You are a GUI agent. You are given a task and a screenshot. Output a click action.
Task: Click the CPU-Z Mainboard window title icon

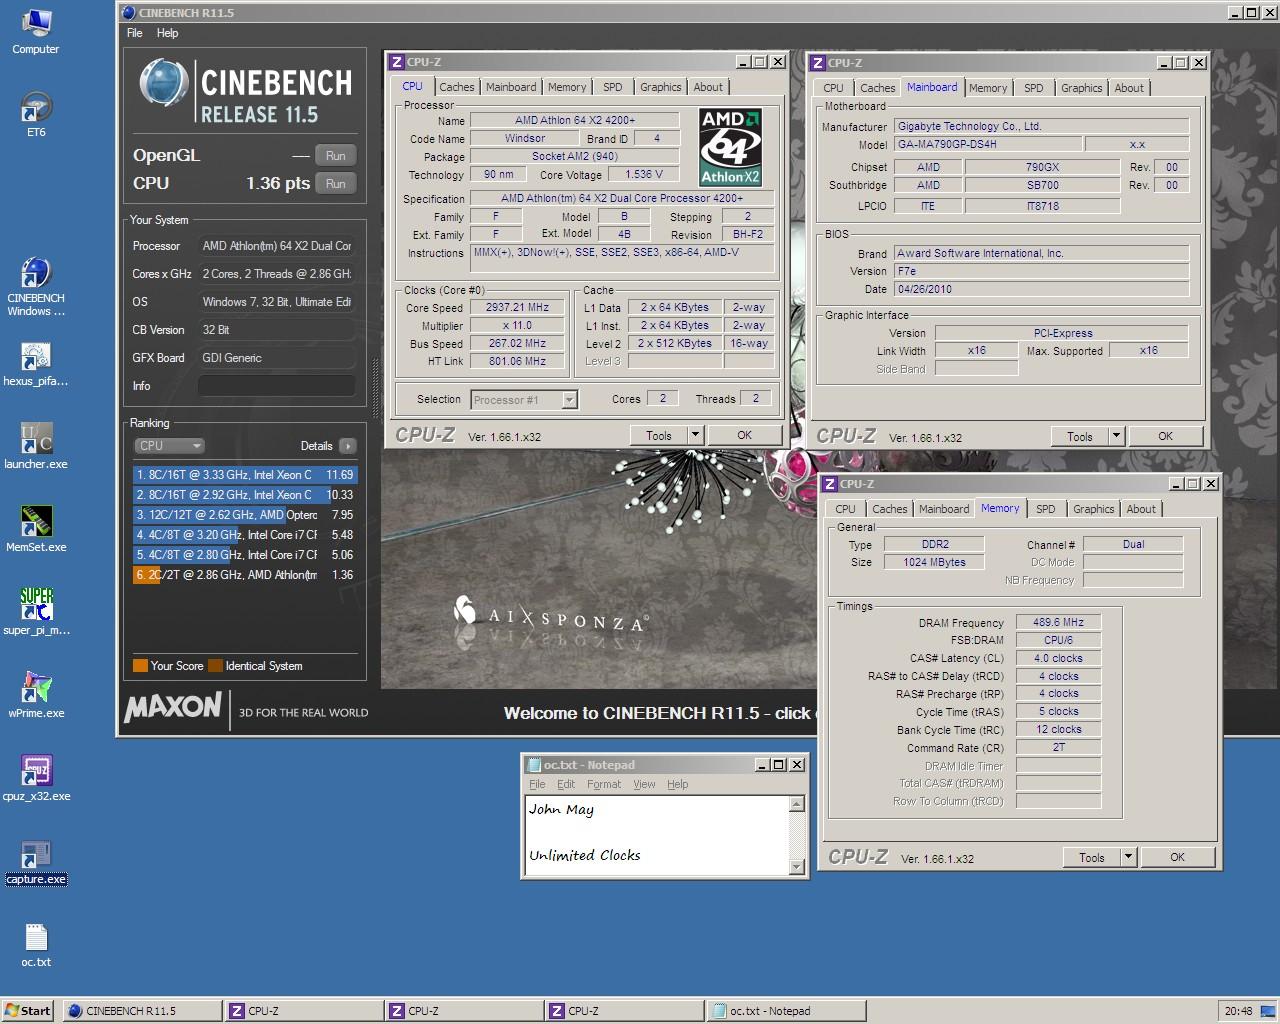click(817, 63)
